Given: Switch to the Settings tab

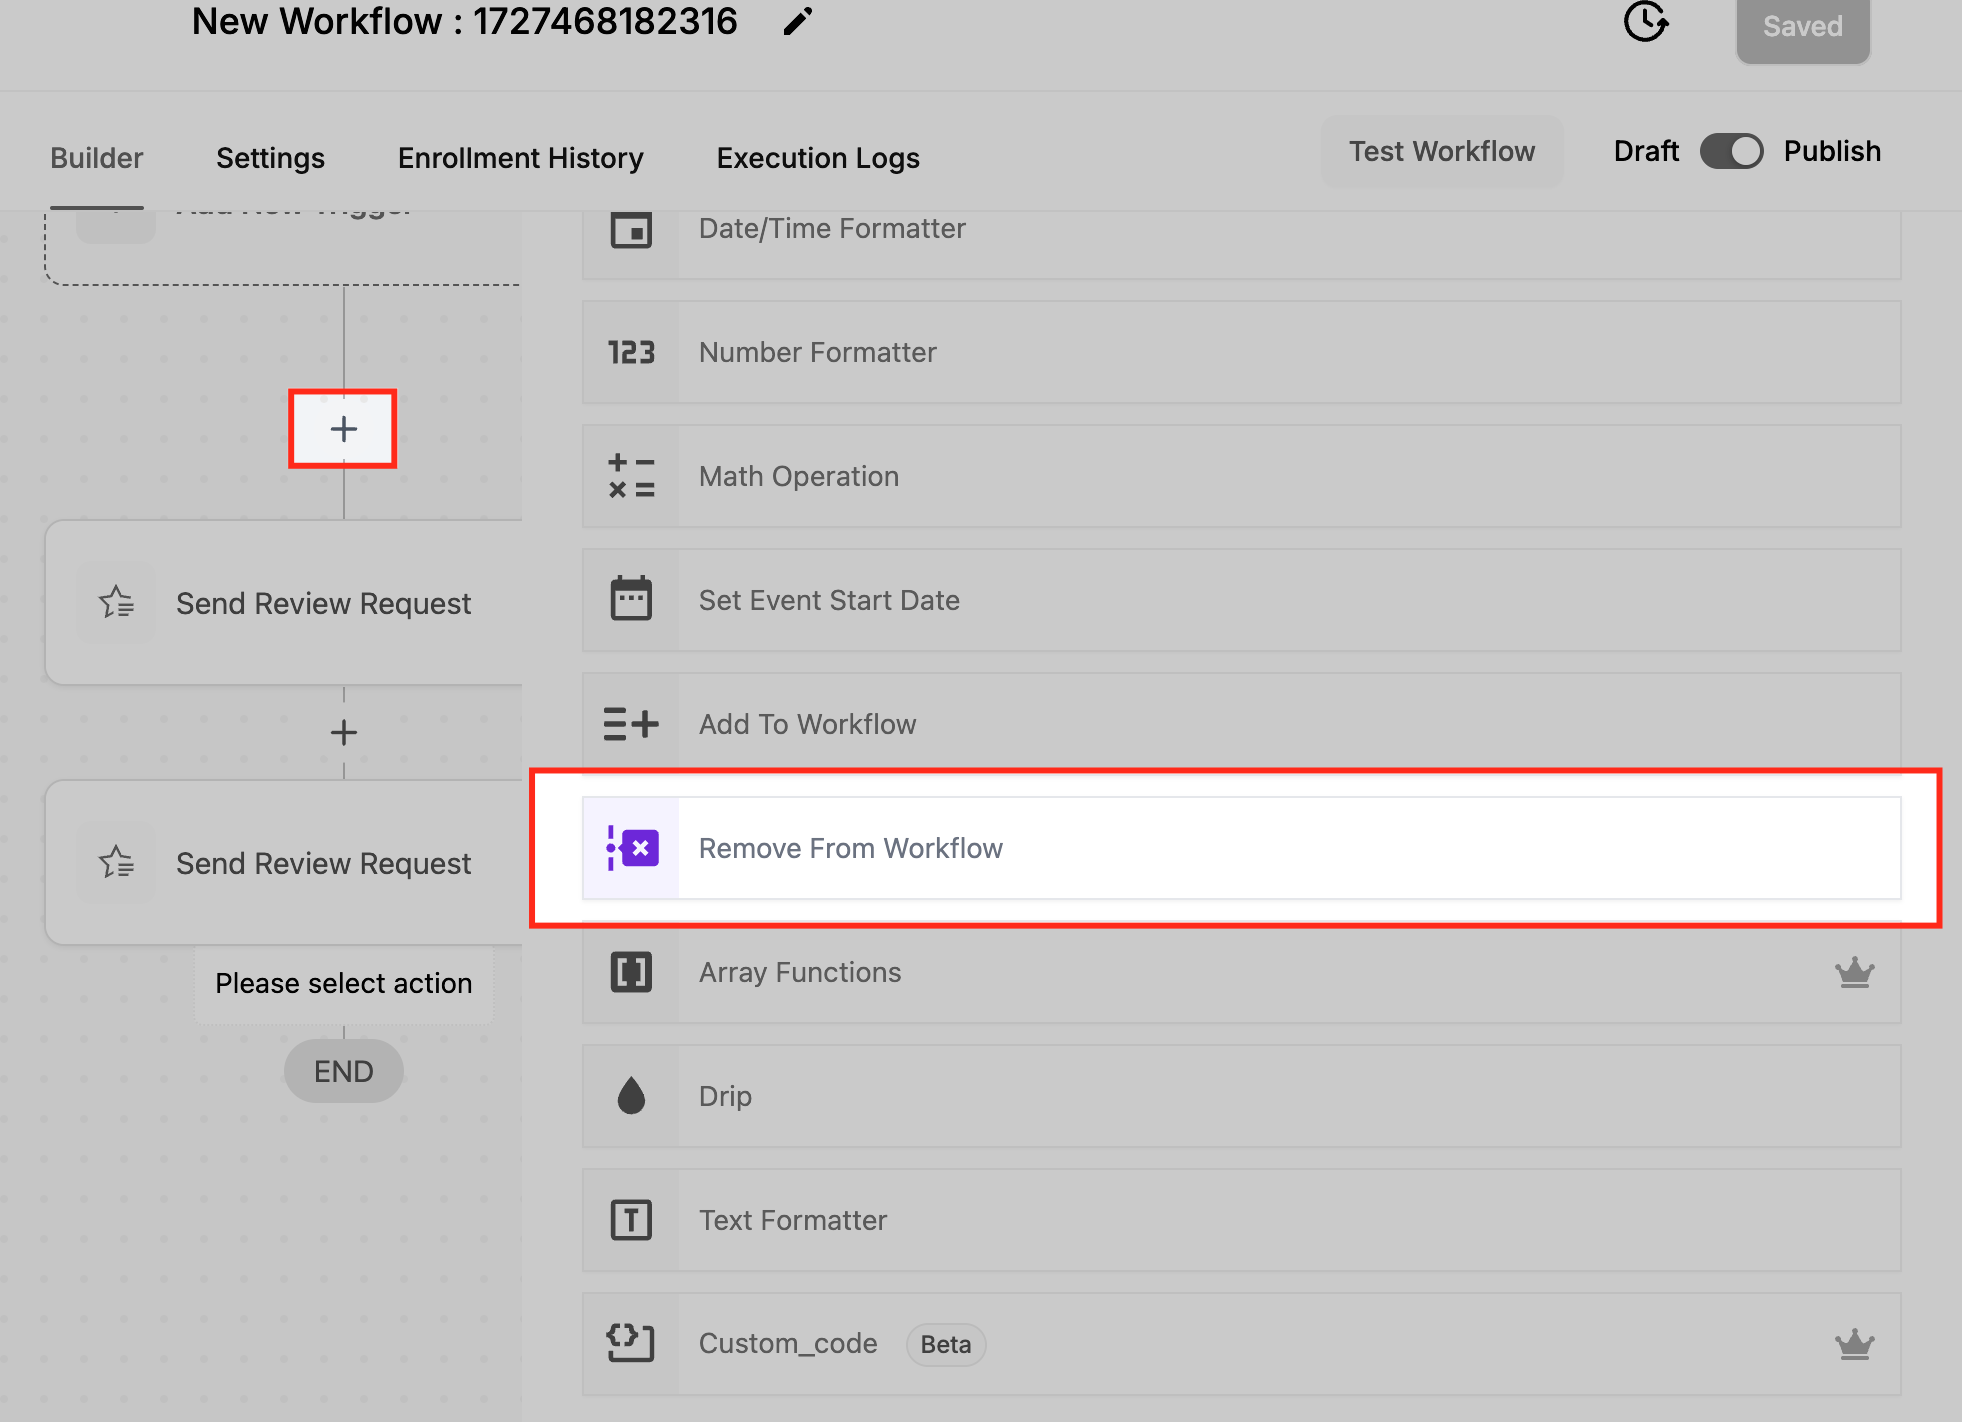Looking at the screenshot, I should click(x=270, y=158).
